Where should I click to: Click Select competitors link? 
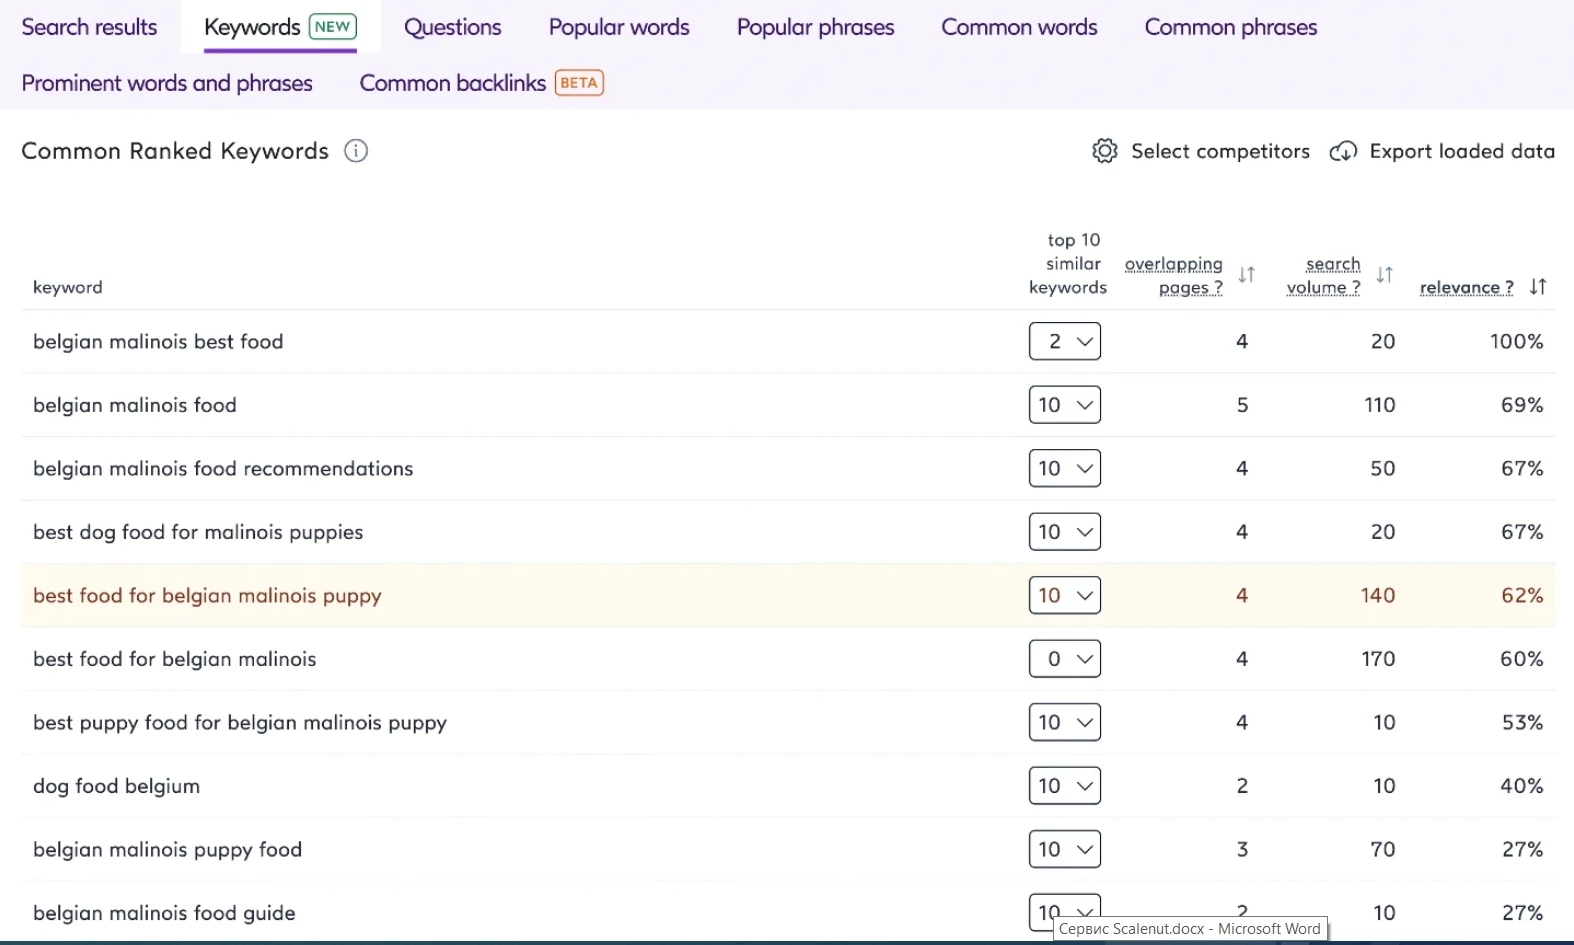click(1220, 151)
